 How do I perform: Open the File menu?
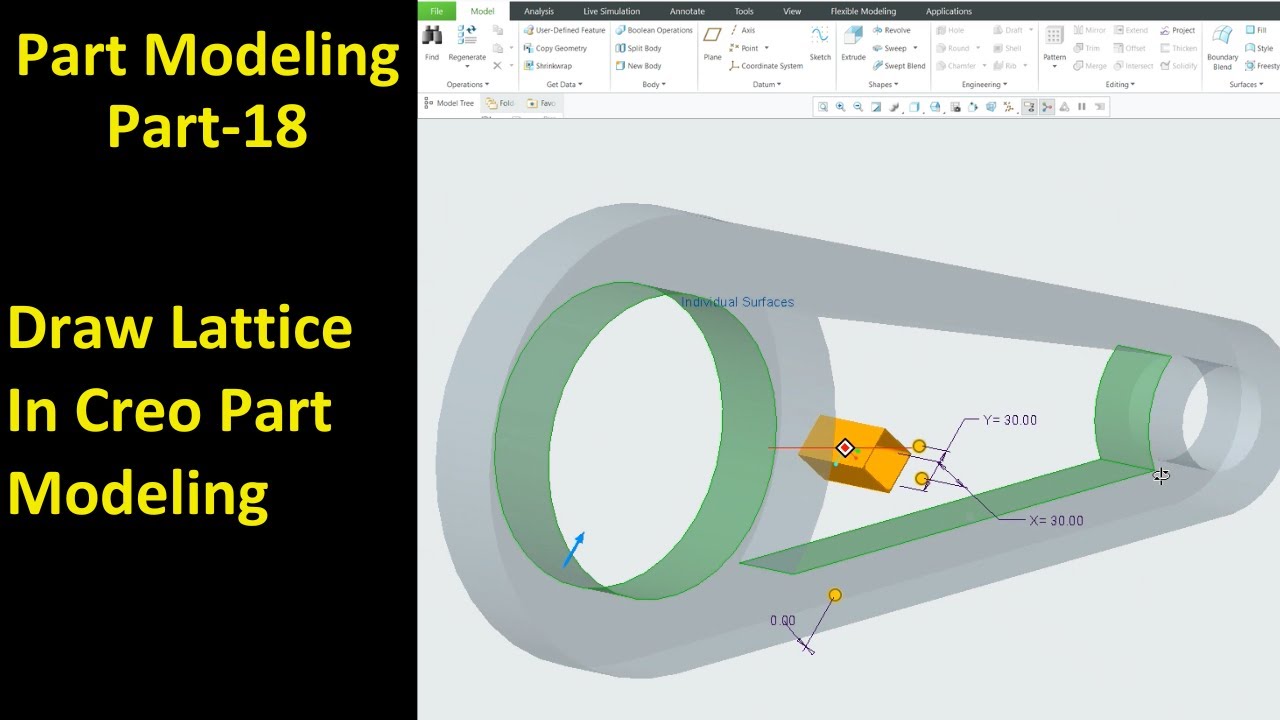point(437,11)
